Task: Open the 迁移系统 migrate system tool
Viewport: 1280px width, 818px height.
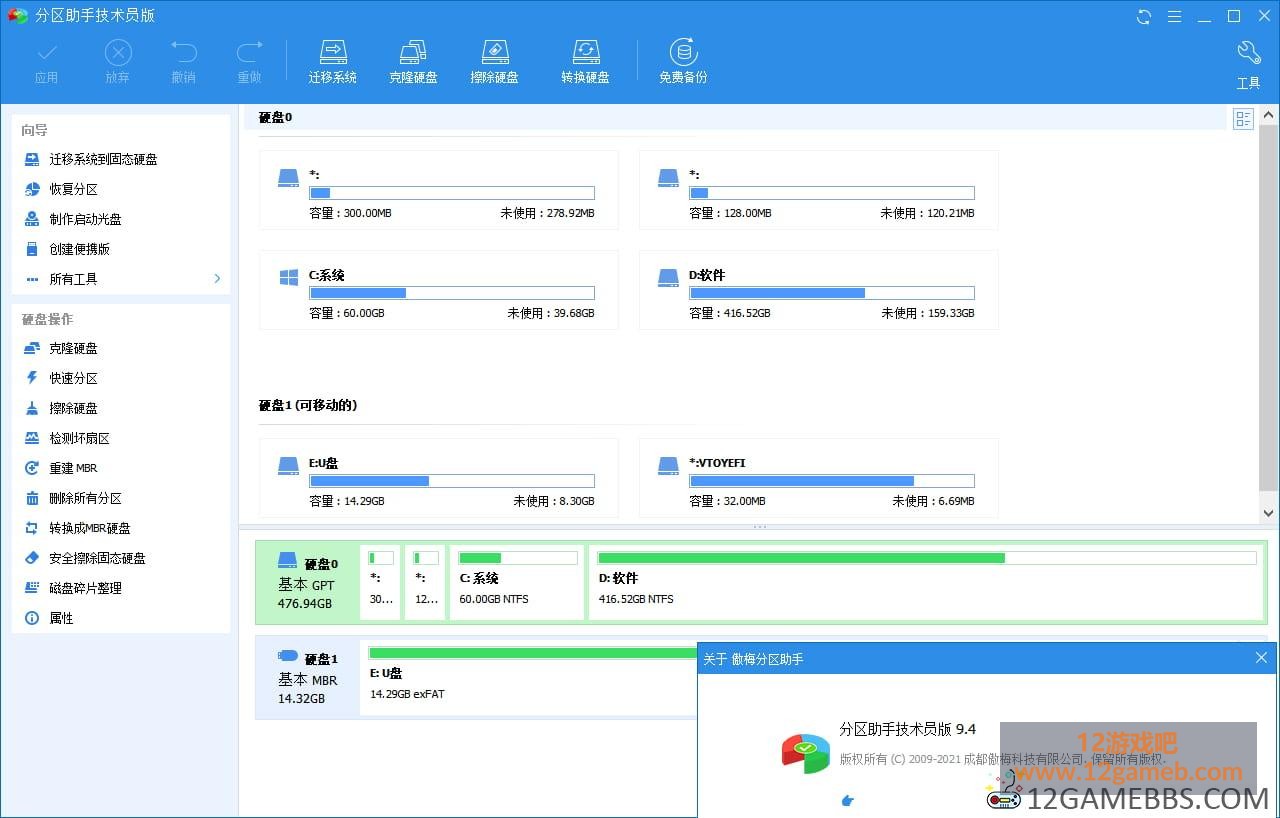Action: [x=333, y=62]
